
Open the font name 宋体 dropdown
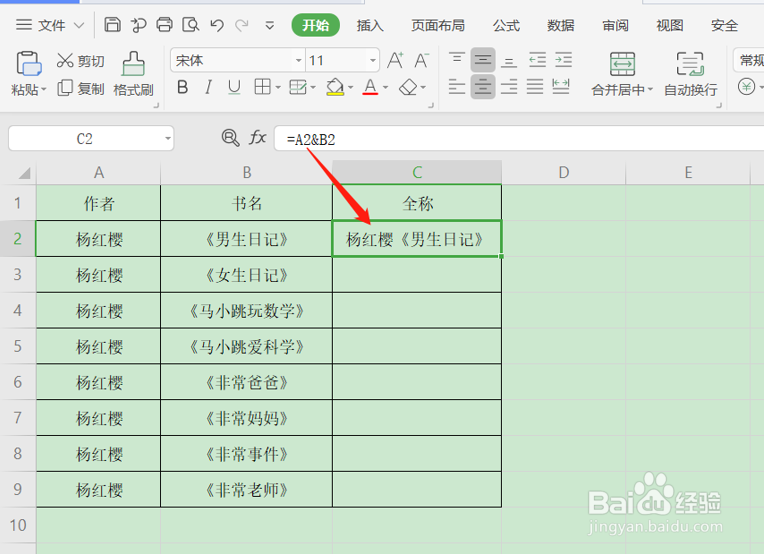(298, 61)
